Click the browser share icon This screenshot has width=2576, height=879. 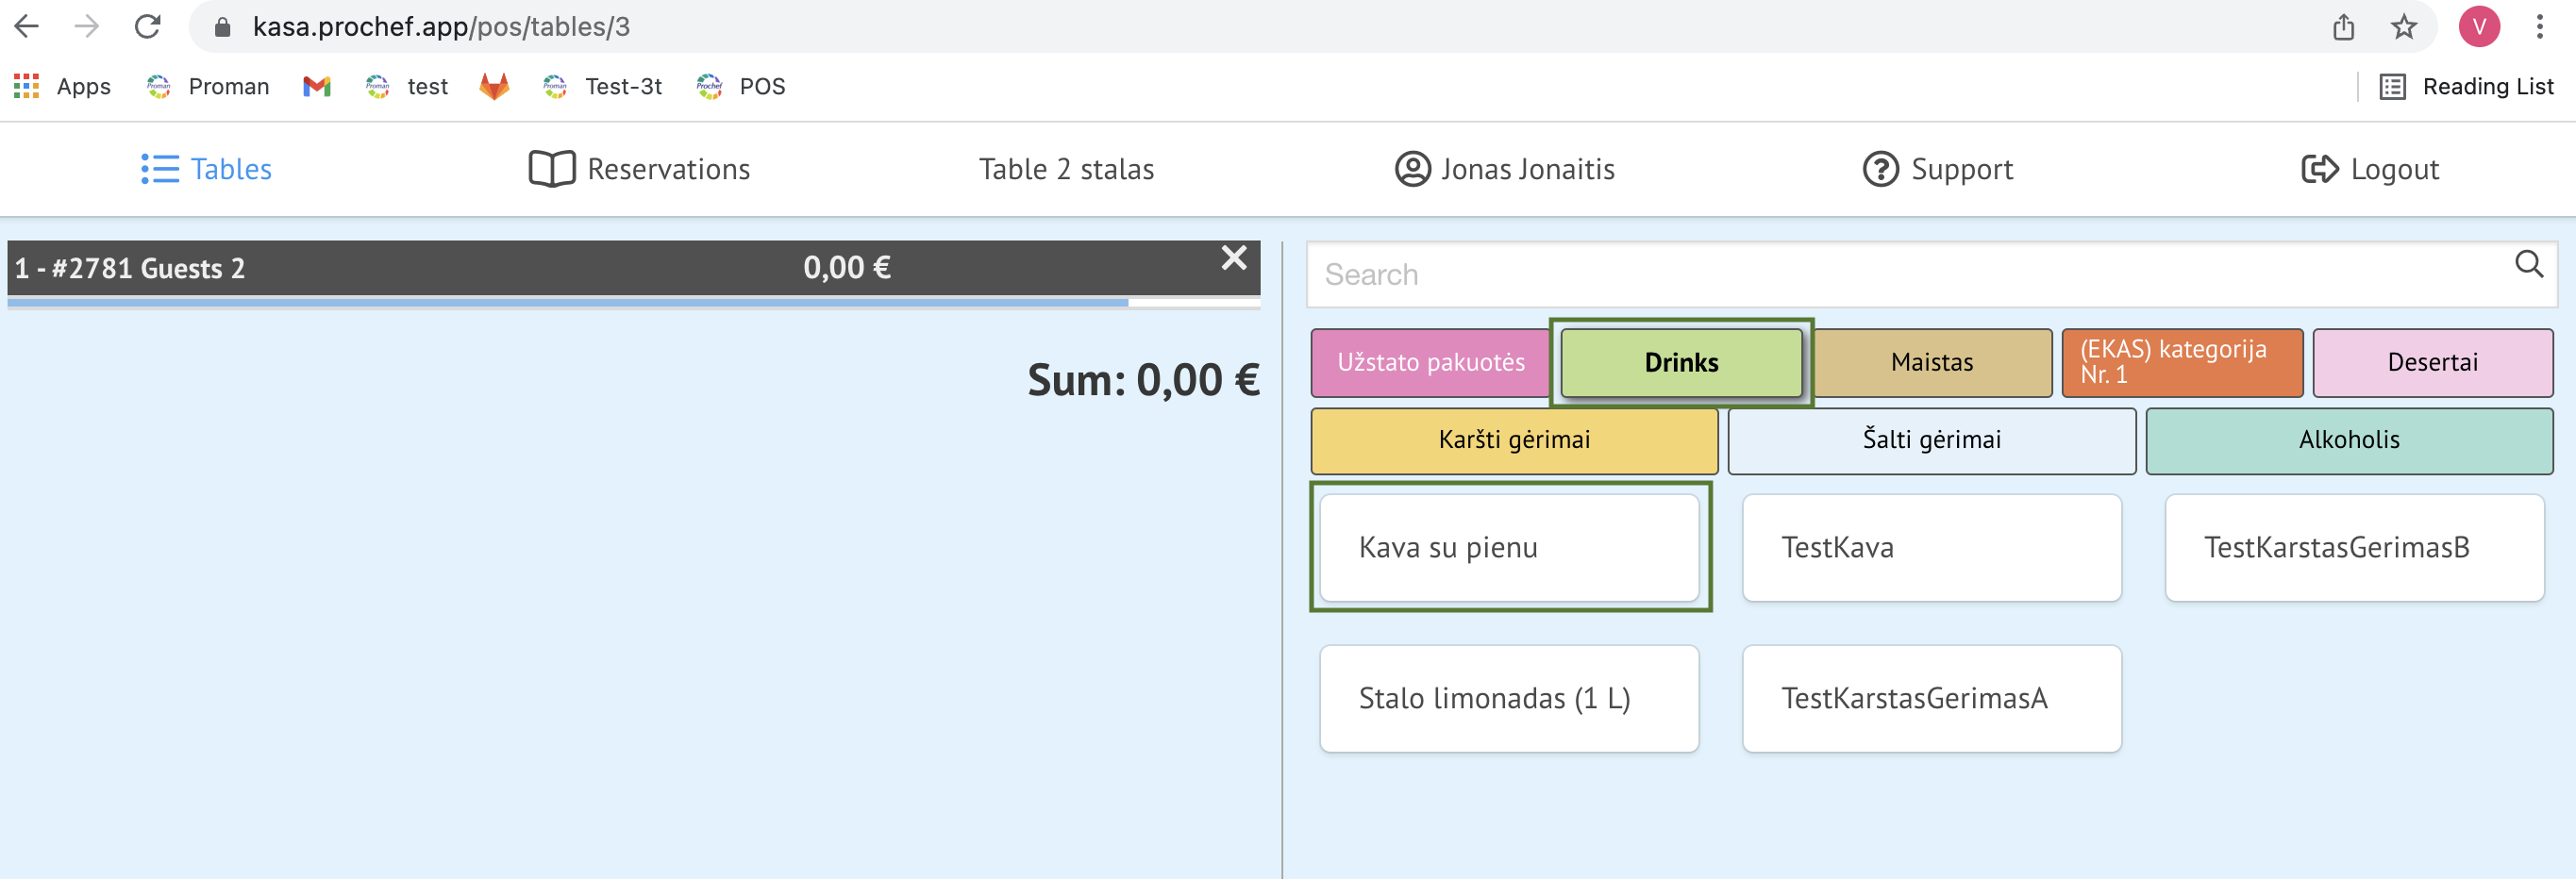(2343, 27)
